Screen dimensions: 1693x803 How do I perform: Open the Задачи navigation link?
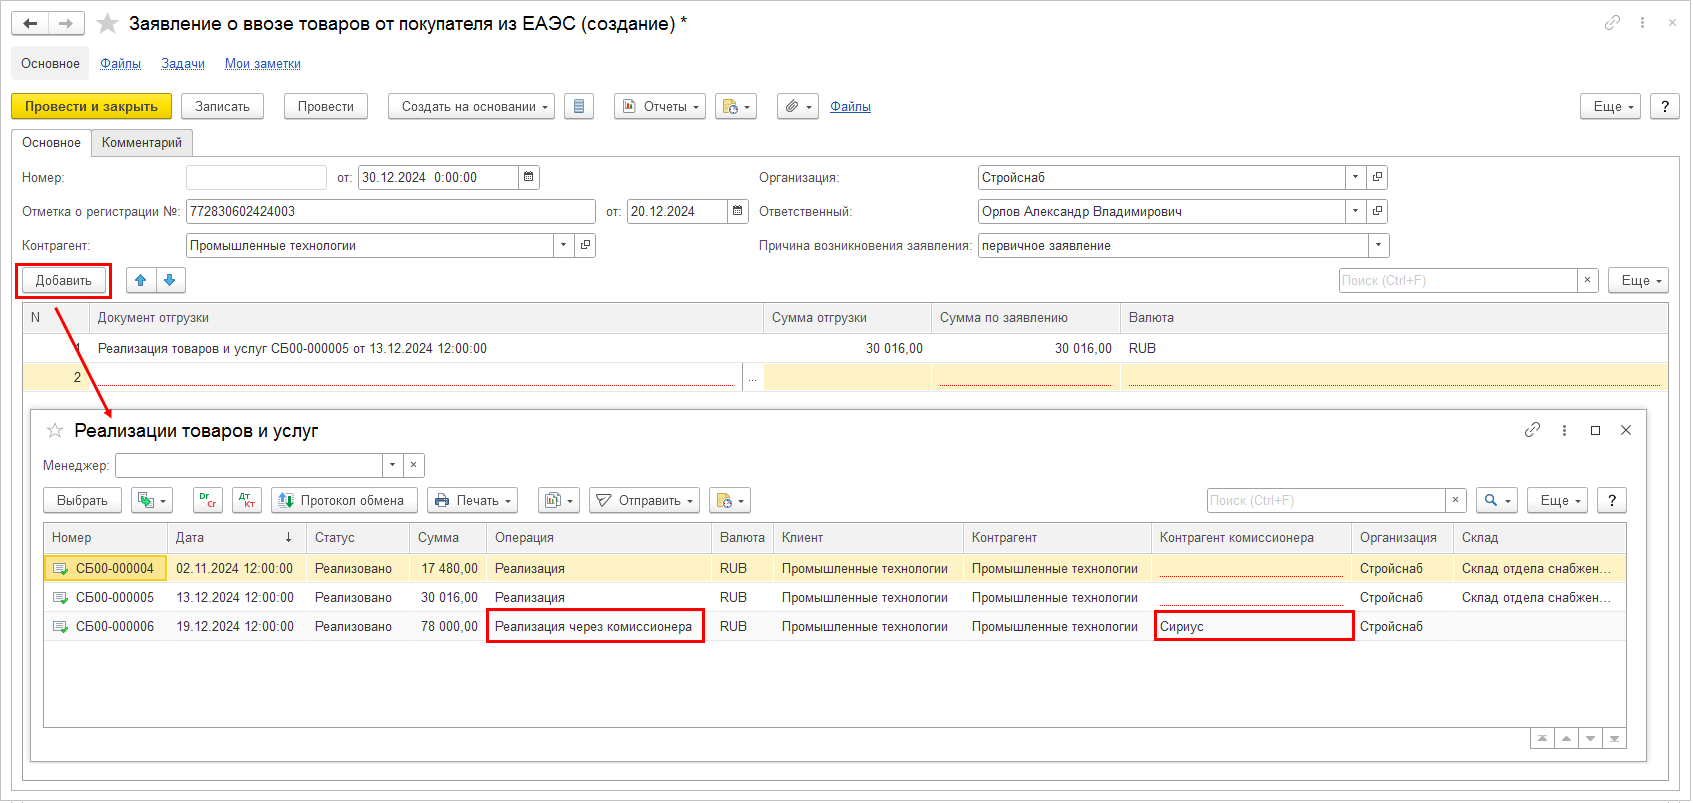(x=183, y=64)
